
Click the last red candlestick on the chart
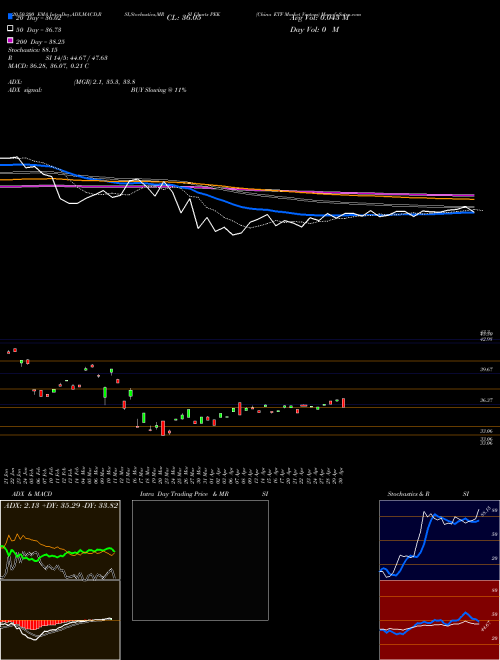pyautogui.click(x=344, y=403)
